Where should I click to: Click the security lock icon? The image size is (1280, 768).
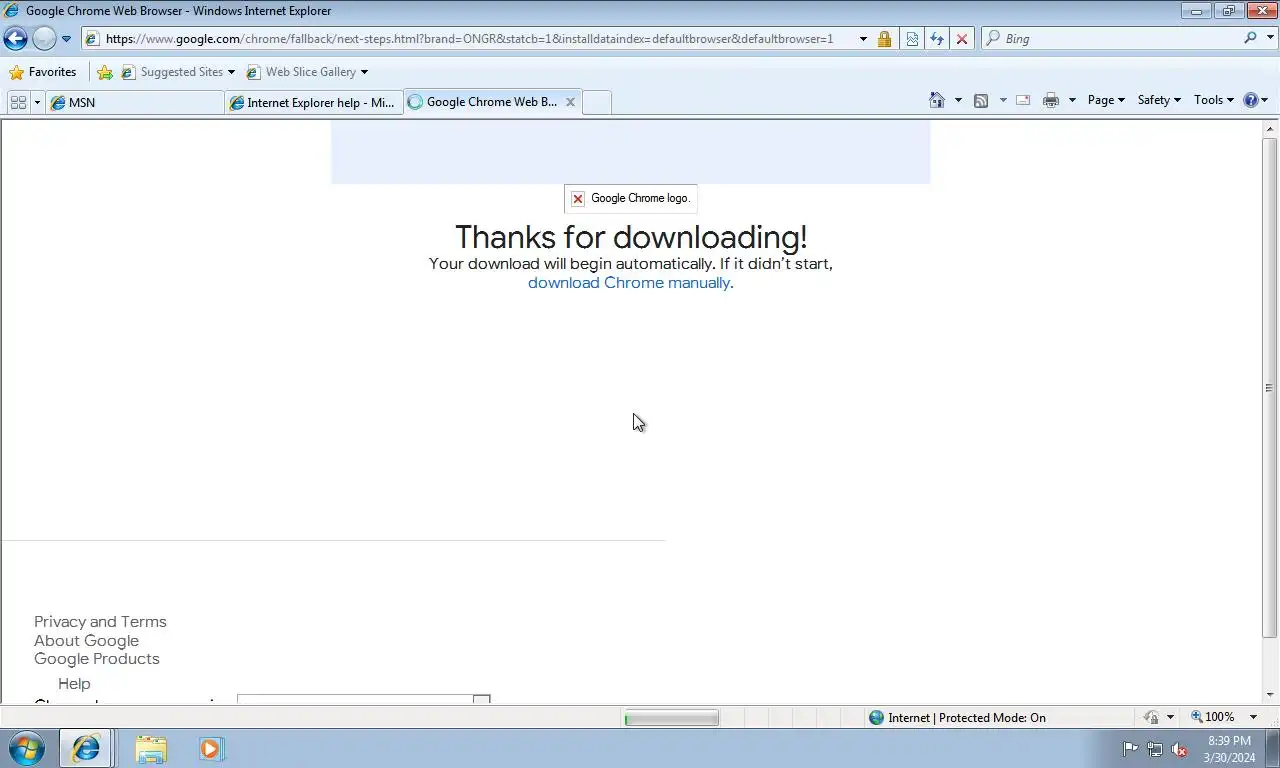(885, 39)
